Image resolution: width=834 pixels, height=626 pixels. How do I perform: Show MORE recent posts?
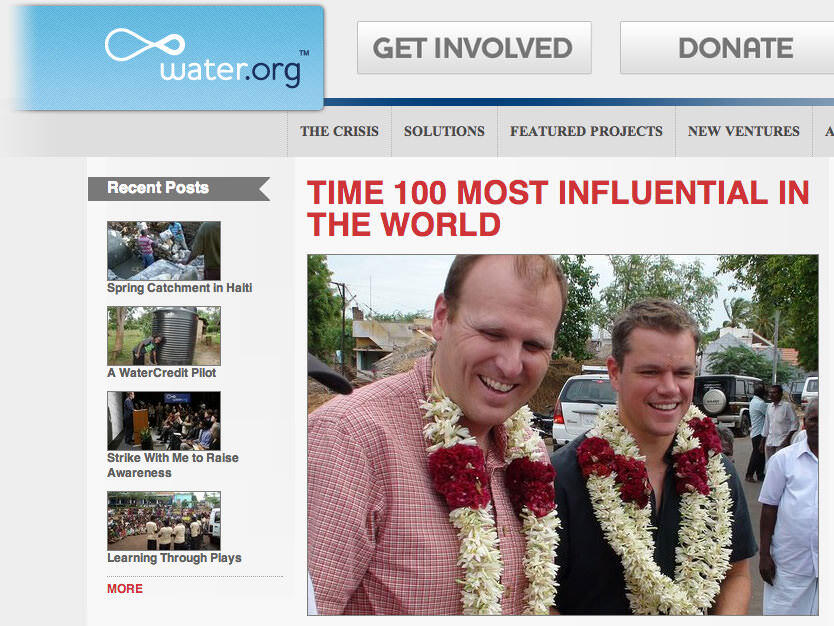(125, 589)
